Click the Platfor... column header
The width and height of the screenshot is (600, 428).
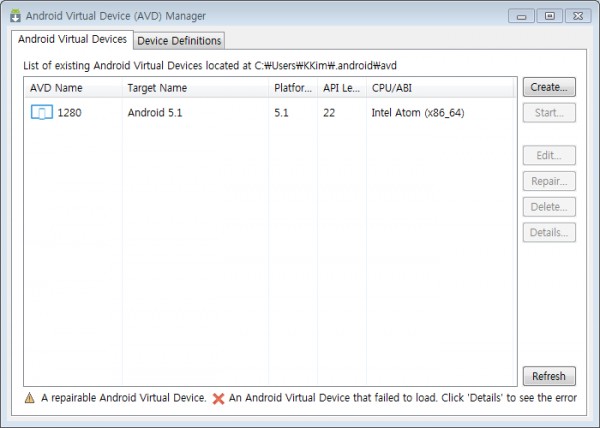click(293, 88)
